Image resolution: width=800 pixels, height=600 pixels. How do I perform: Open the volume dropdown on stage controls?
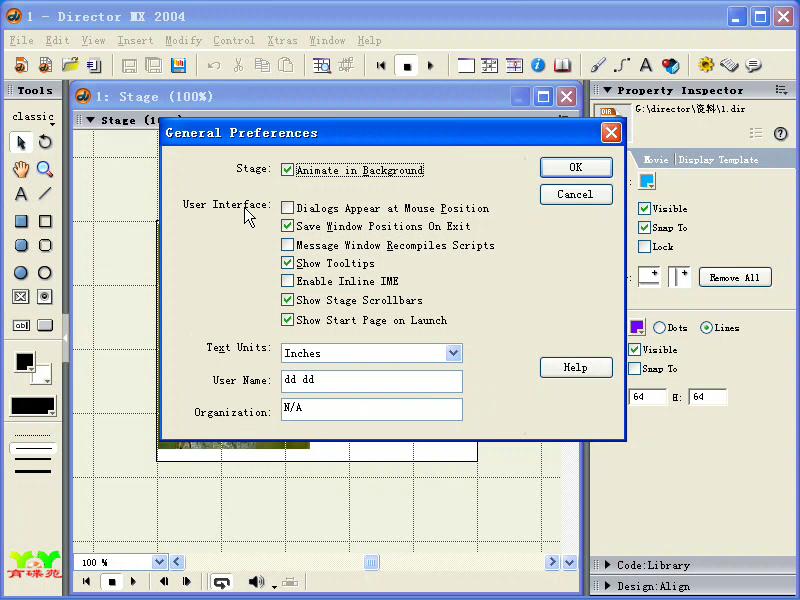pyautogui.click(x=274, y=587)
